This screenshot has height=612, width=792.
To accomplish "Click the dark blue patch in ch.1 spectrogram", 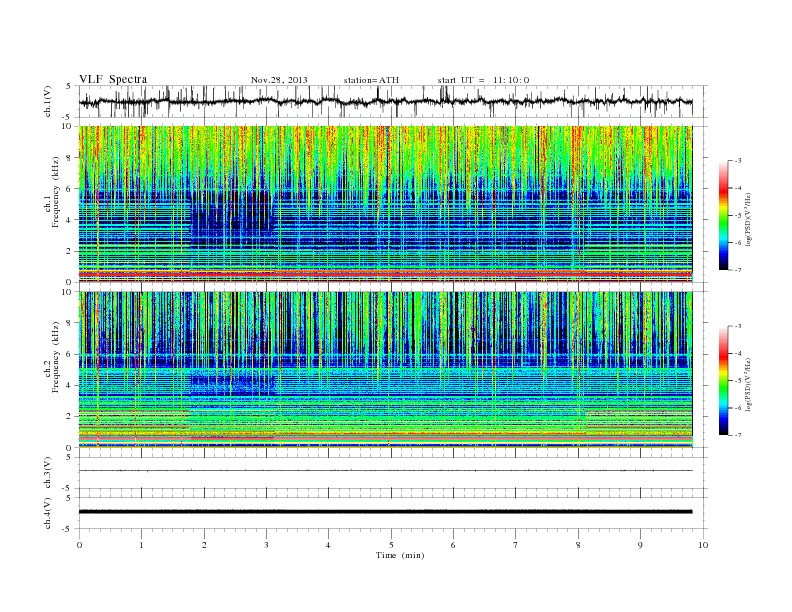I will coord(231,214).
